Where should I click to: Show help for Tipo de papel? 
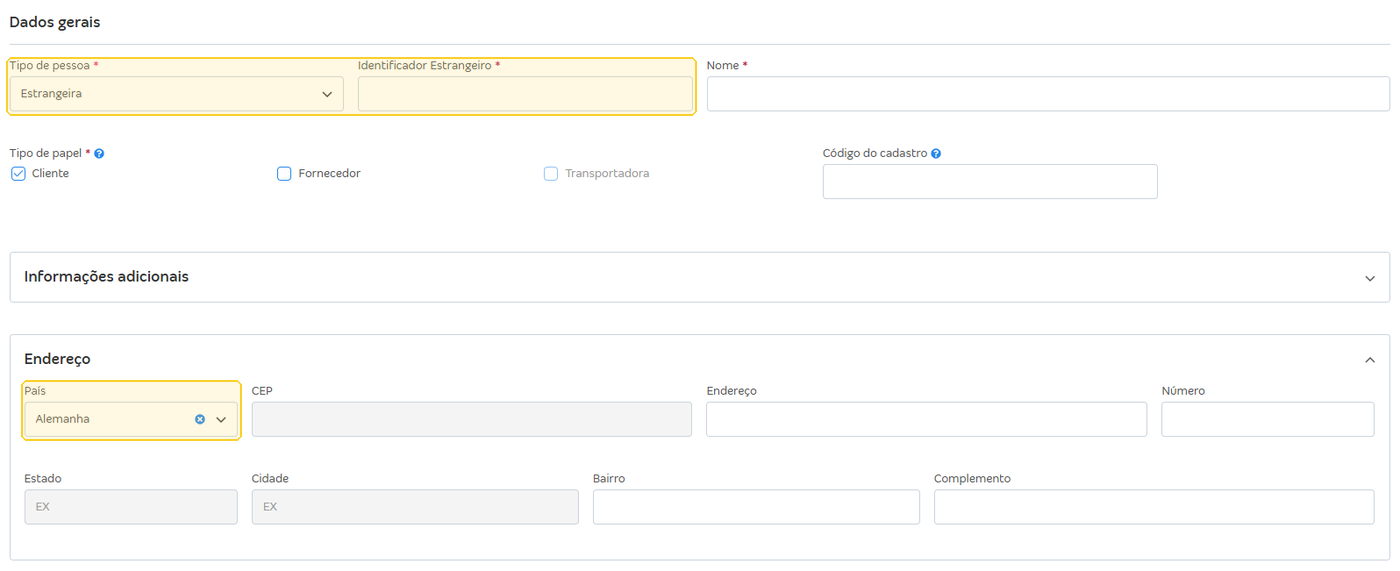[99, 154]
